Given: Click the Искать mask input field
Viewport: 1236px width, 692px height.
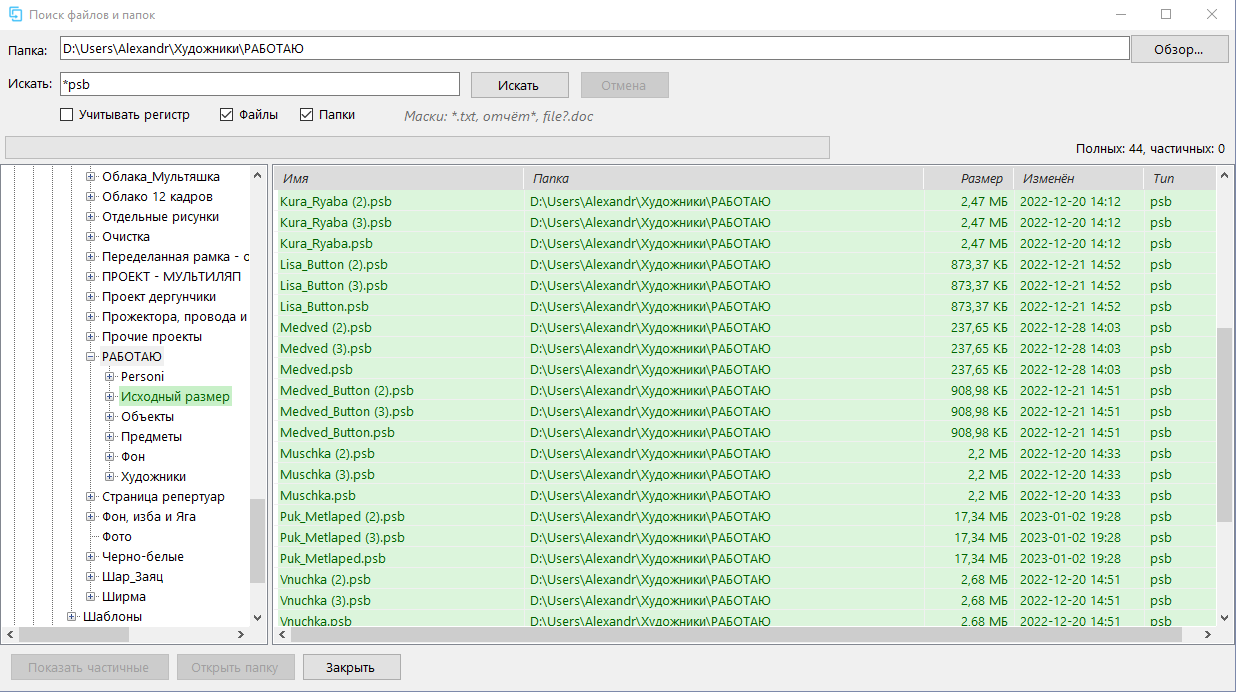Looking at the screenshot, I should click(259, 85).
